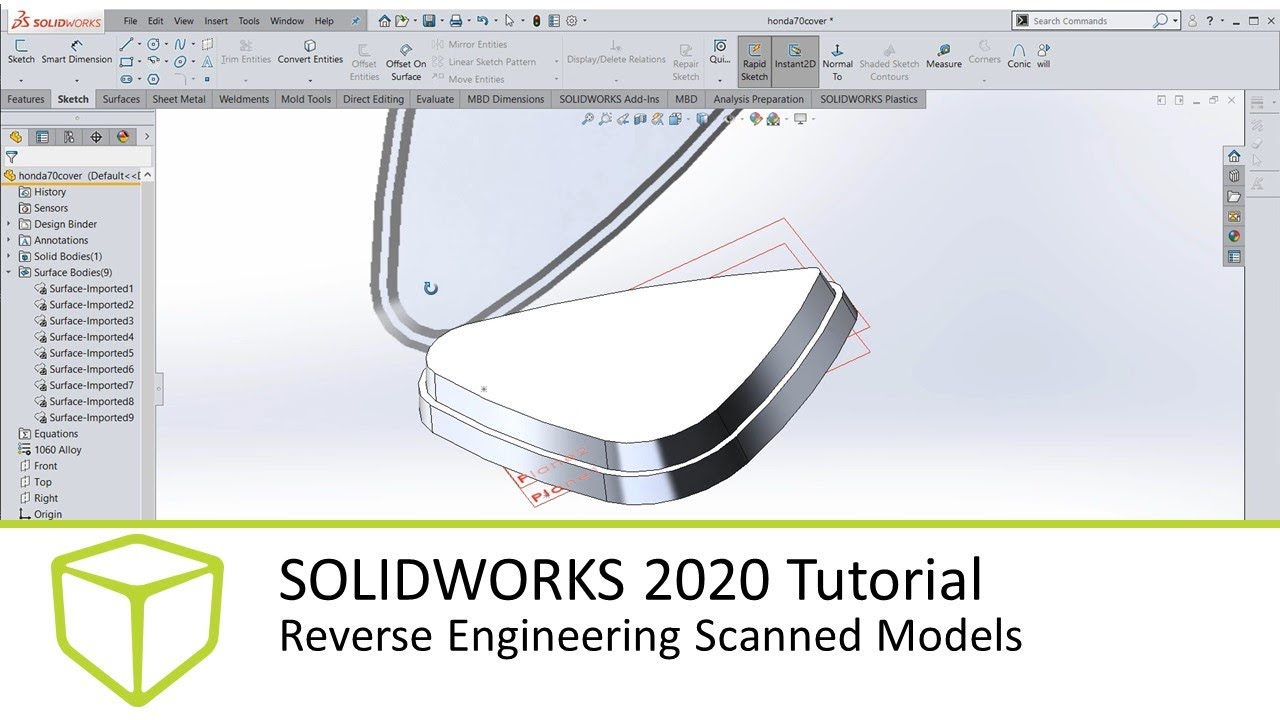Print the document
The height and width of the screenshot is (720, 1280).
(x=455, y=20)
